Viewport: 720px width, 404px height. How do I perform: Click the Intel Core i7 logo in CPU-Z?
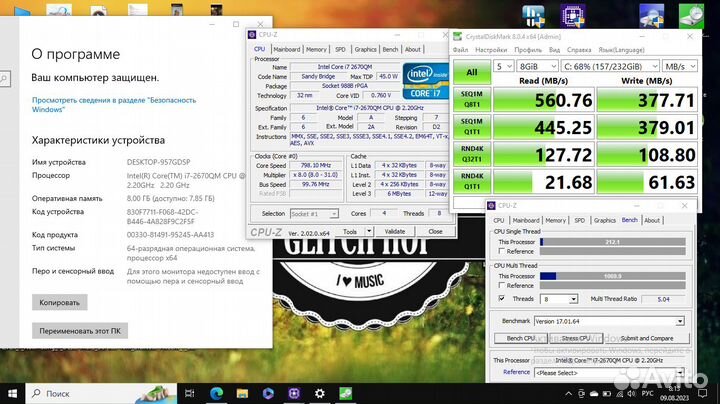(x=426, y=81)
